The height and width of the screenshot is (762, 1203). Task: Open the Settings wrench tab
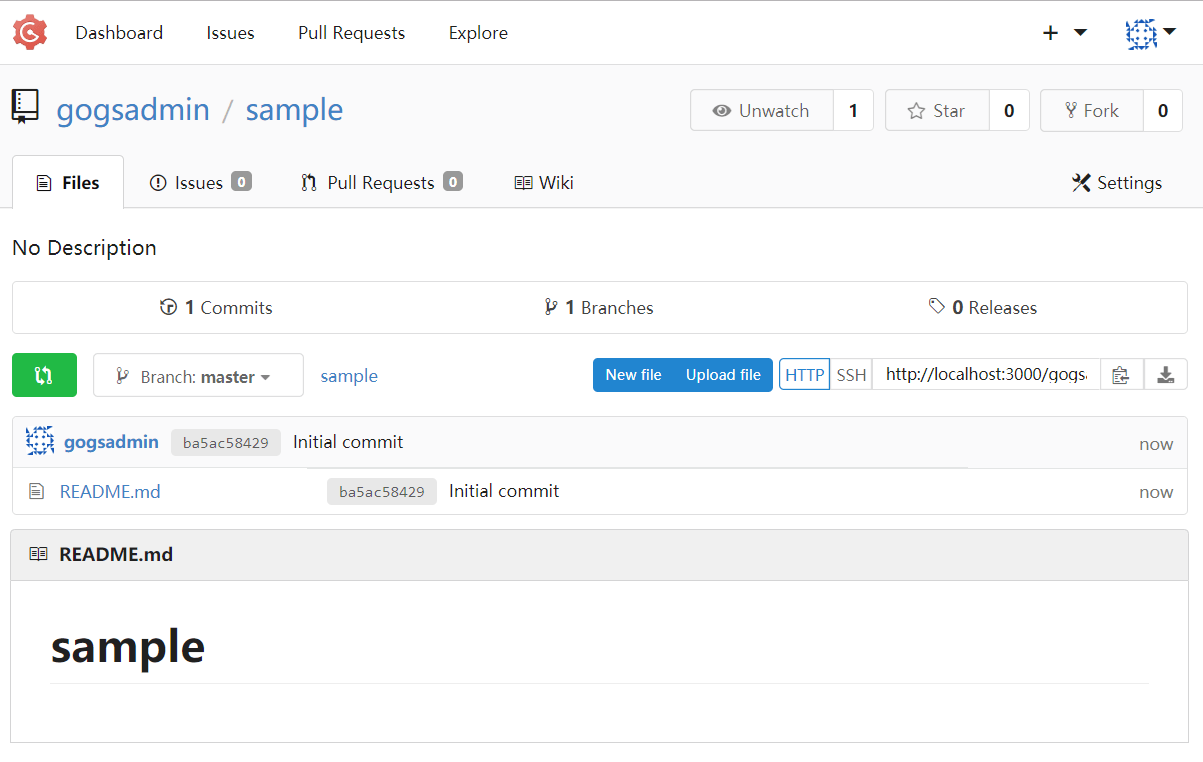[1116, 183]
